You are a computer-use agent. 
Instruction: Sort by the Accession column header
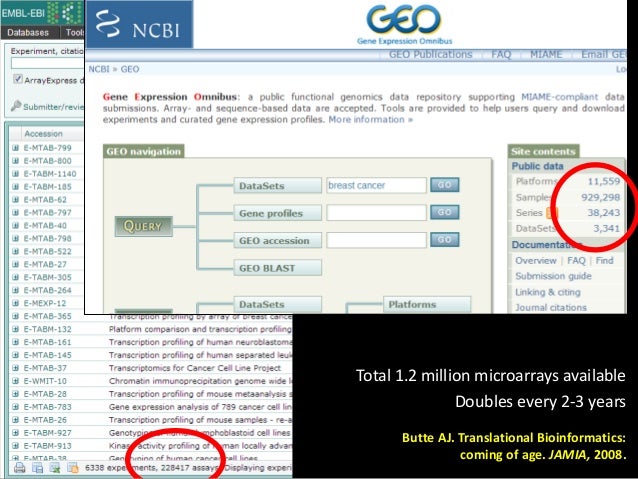[44, 134]
